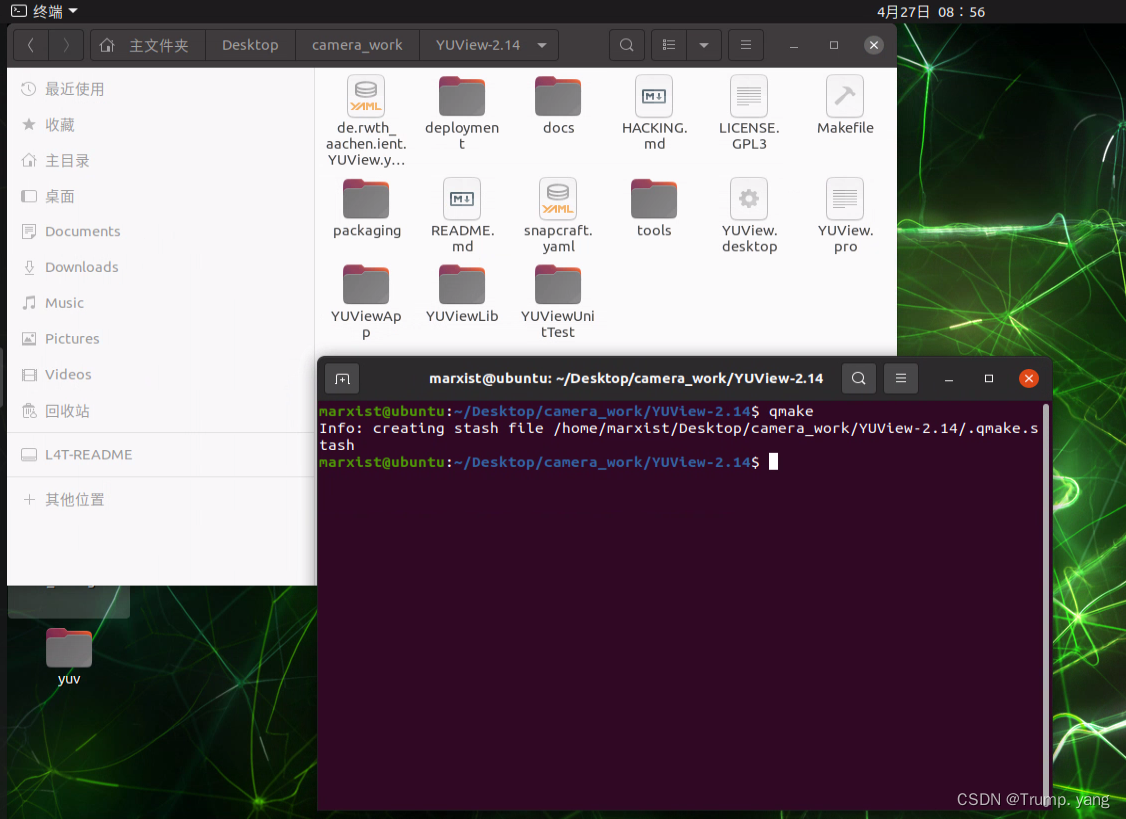The image size is (1126, 819).
Task: Open Downloads in the sidebar
Action: click(x=161, y=267)
